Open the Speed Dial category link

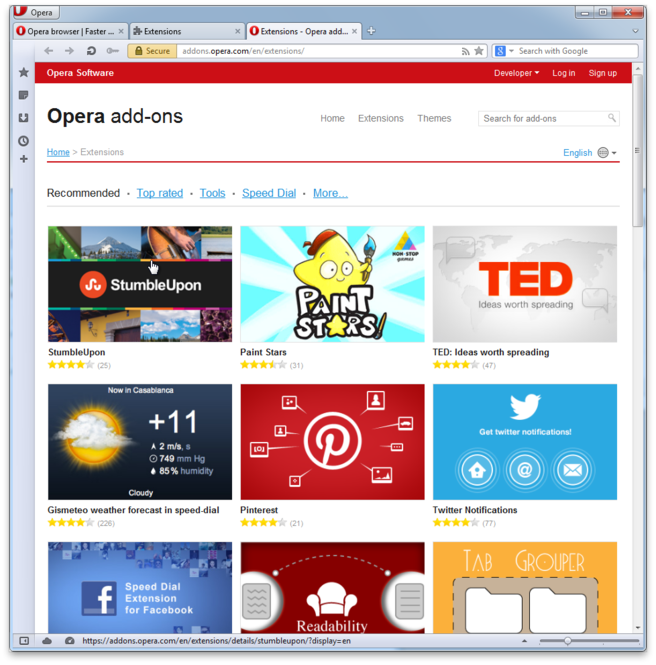269,193
